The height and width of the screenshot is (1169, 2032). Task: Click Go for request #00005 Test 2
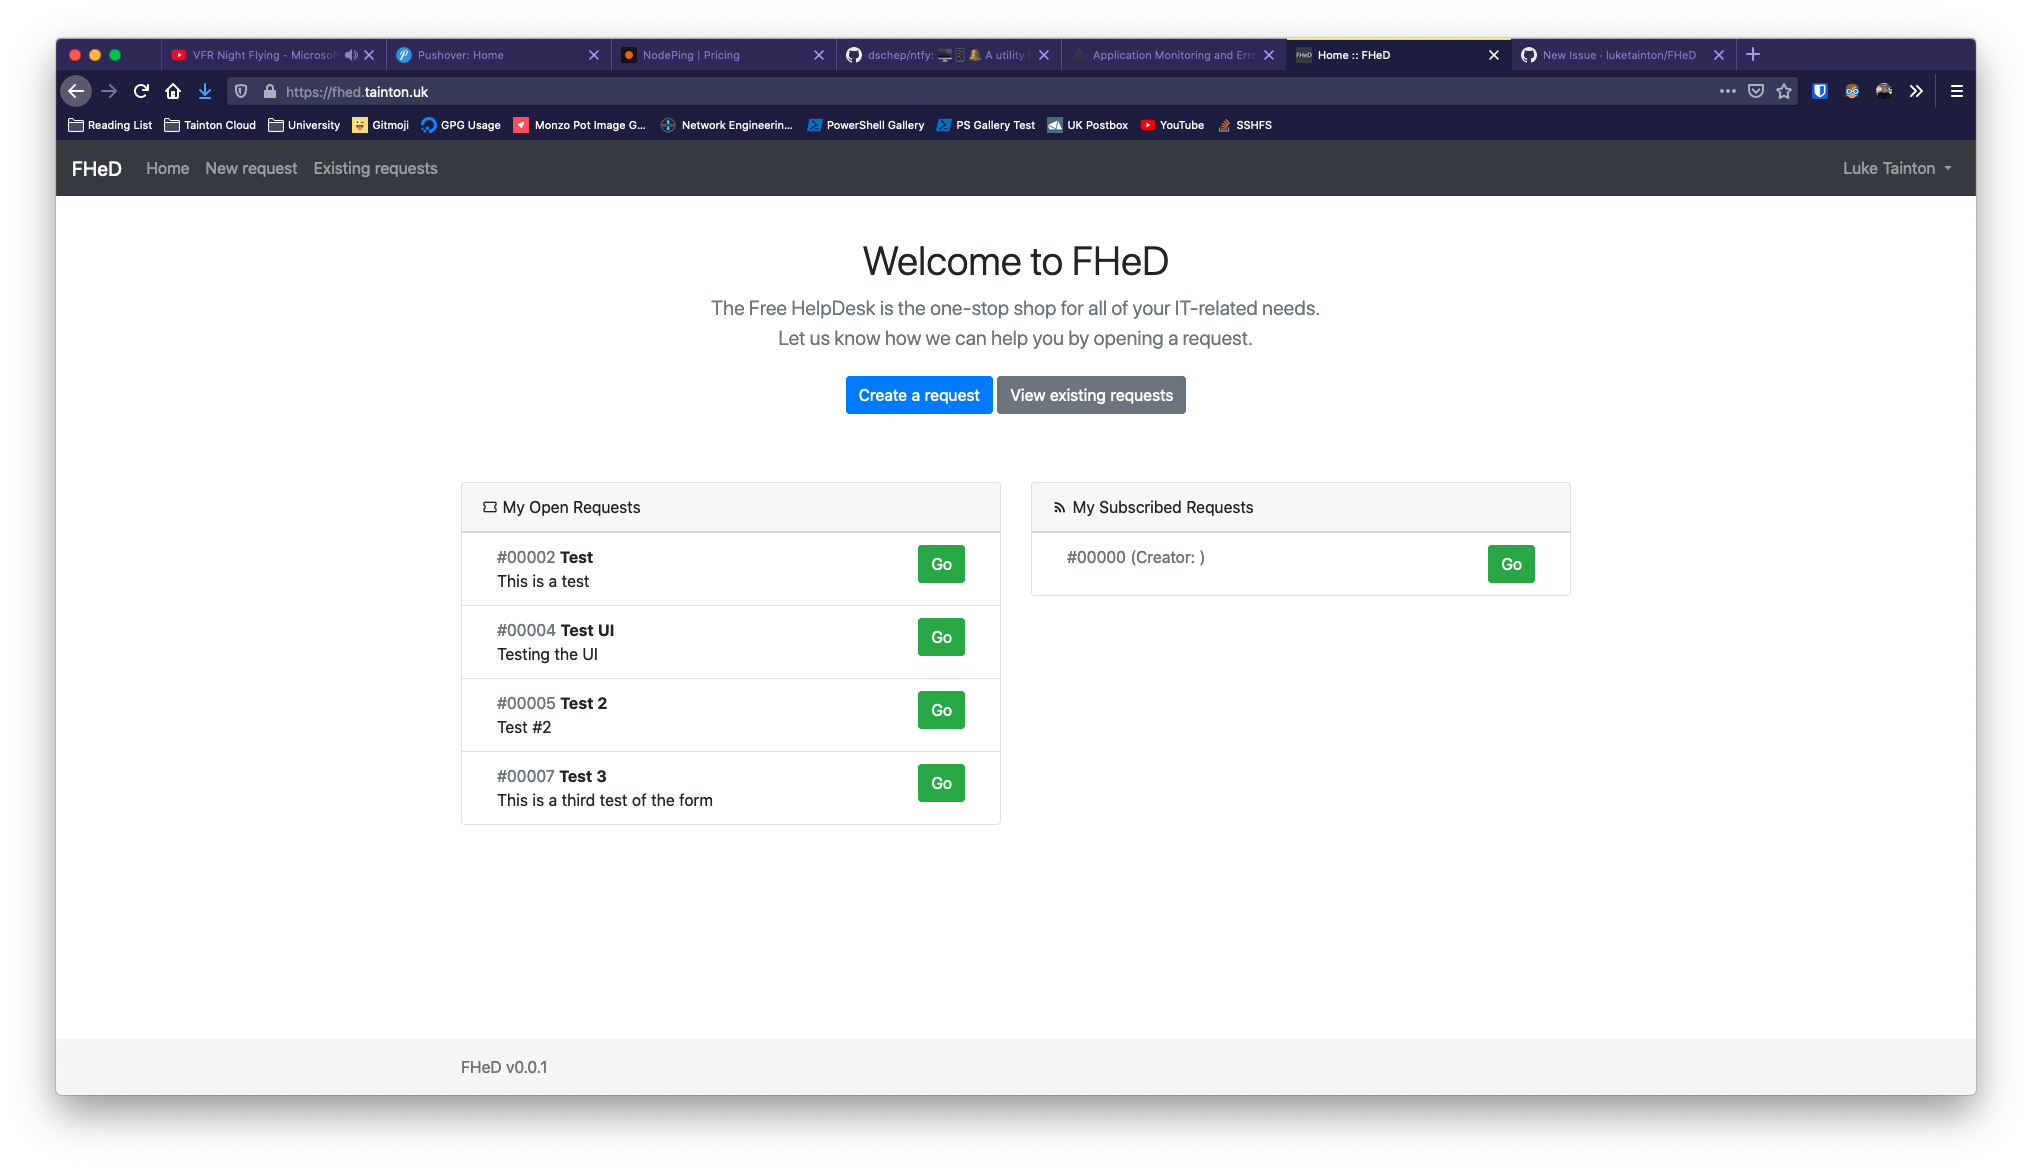tap(940, 710)
